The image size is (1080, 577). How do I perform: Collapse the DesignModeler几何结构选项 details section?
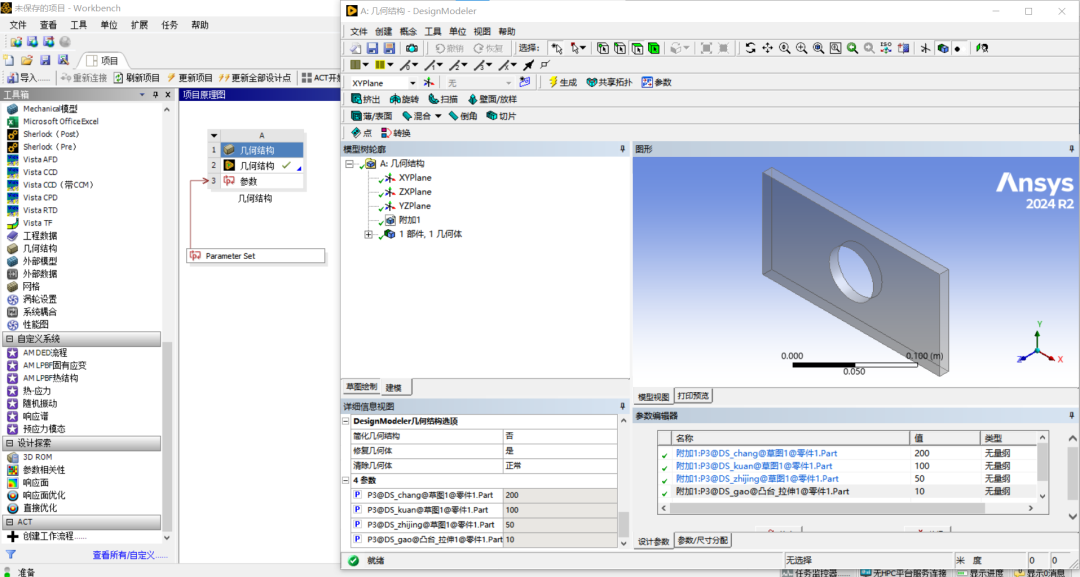tap(346, 421)
